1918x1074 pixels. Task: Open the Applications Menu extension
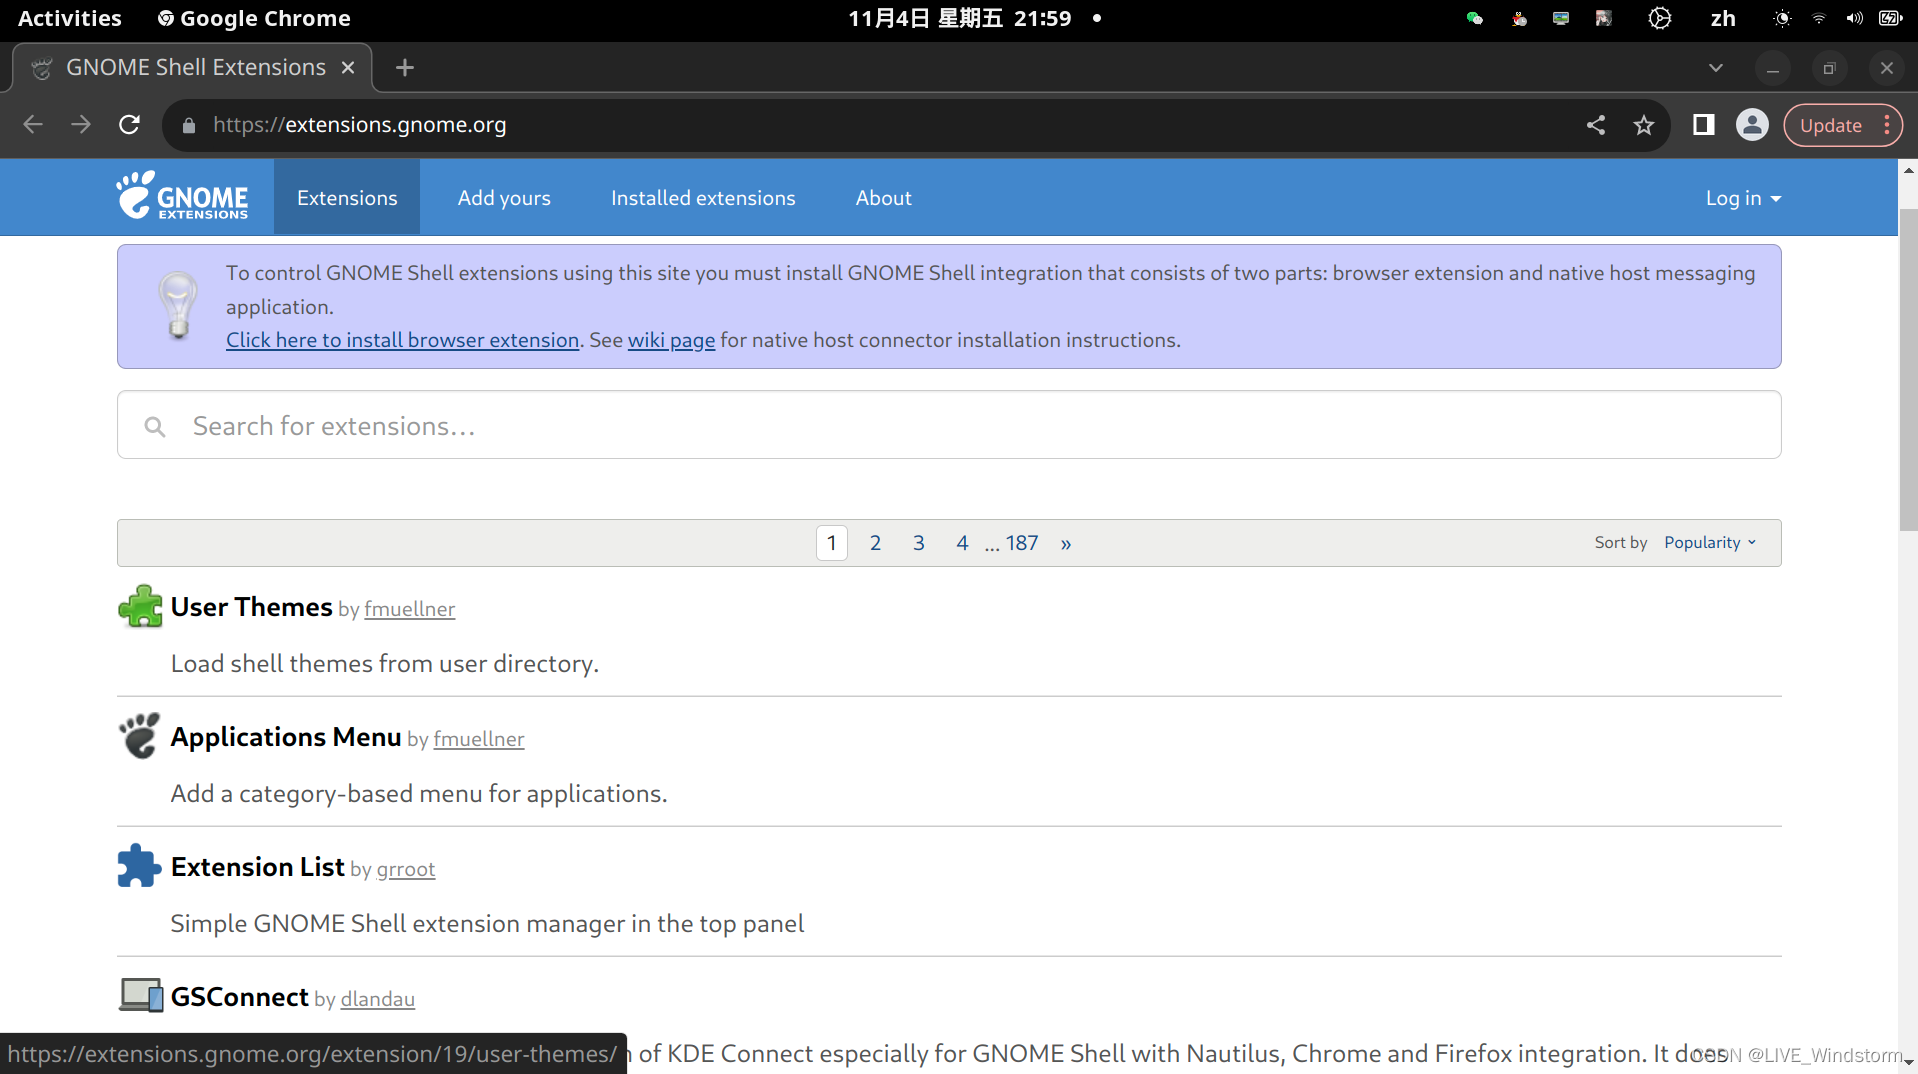click(x=286, y=737)
